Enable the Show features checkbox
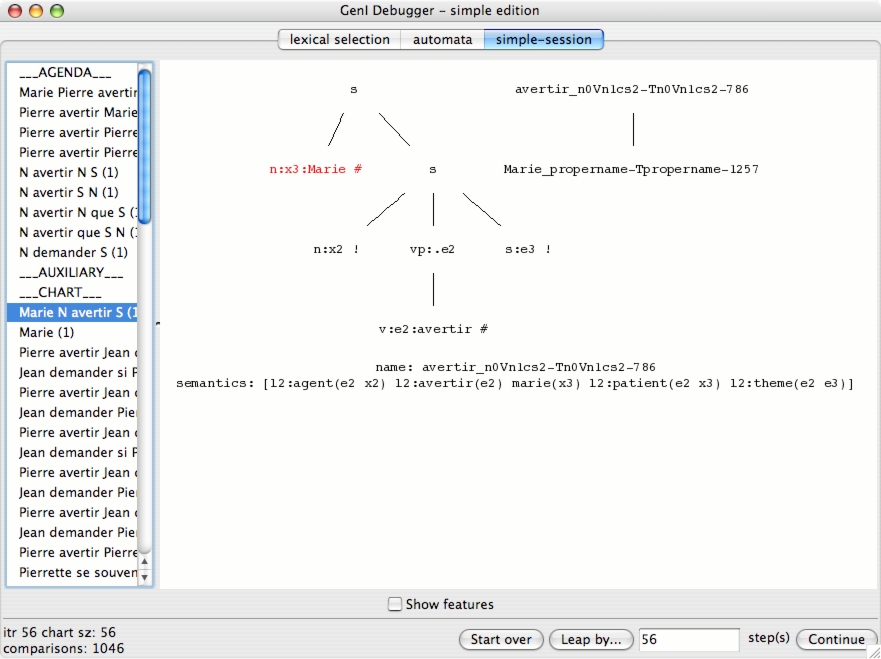The height and width of the screenshot is (659, 881). tap(395, 604)
